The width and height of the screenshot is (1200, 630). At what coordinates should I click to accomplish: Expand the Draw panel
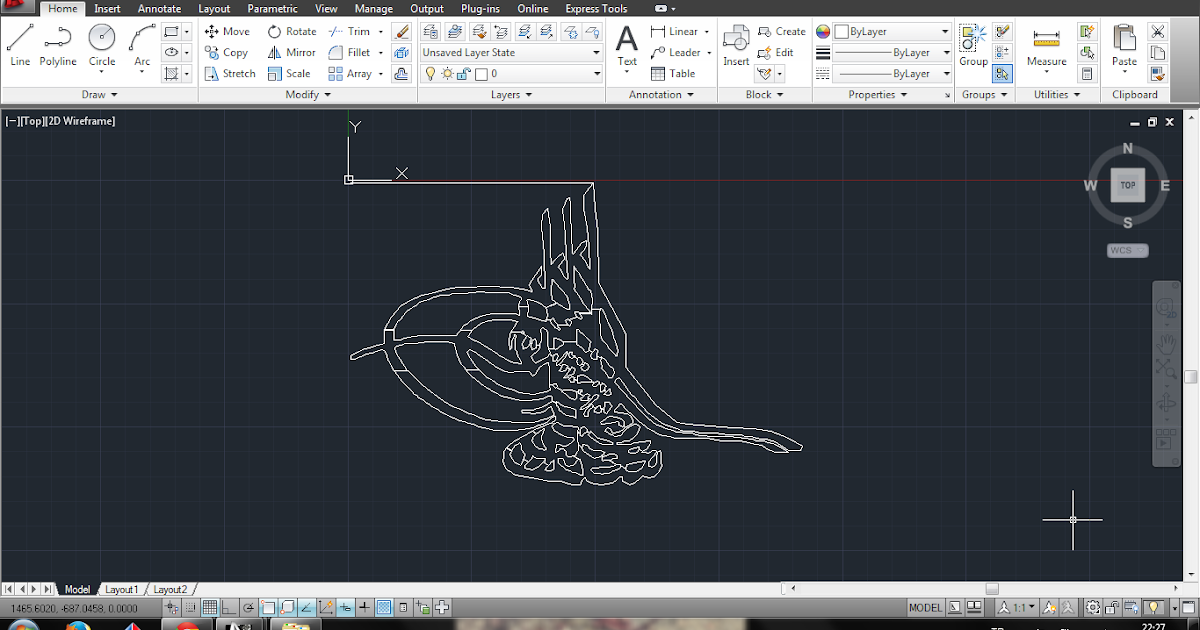click(x=99, y=94)
